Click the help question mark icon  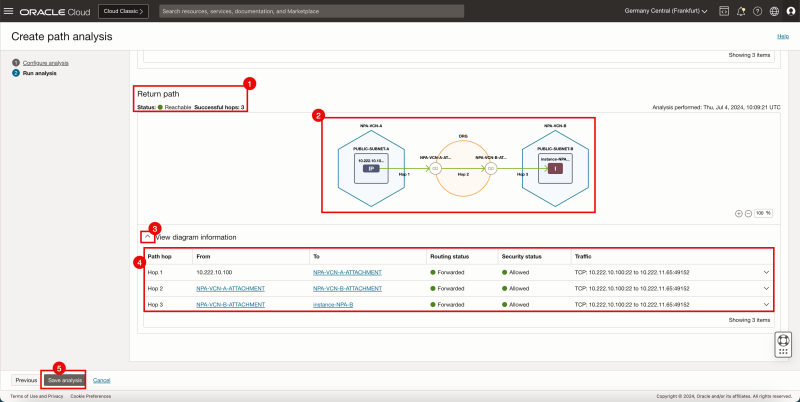tap(756, 11)
